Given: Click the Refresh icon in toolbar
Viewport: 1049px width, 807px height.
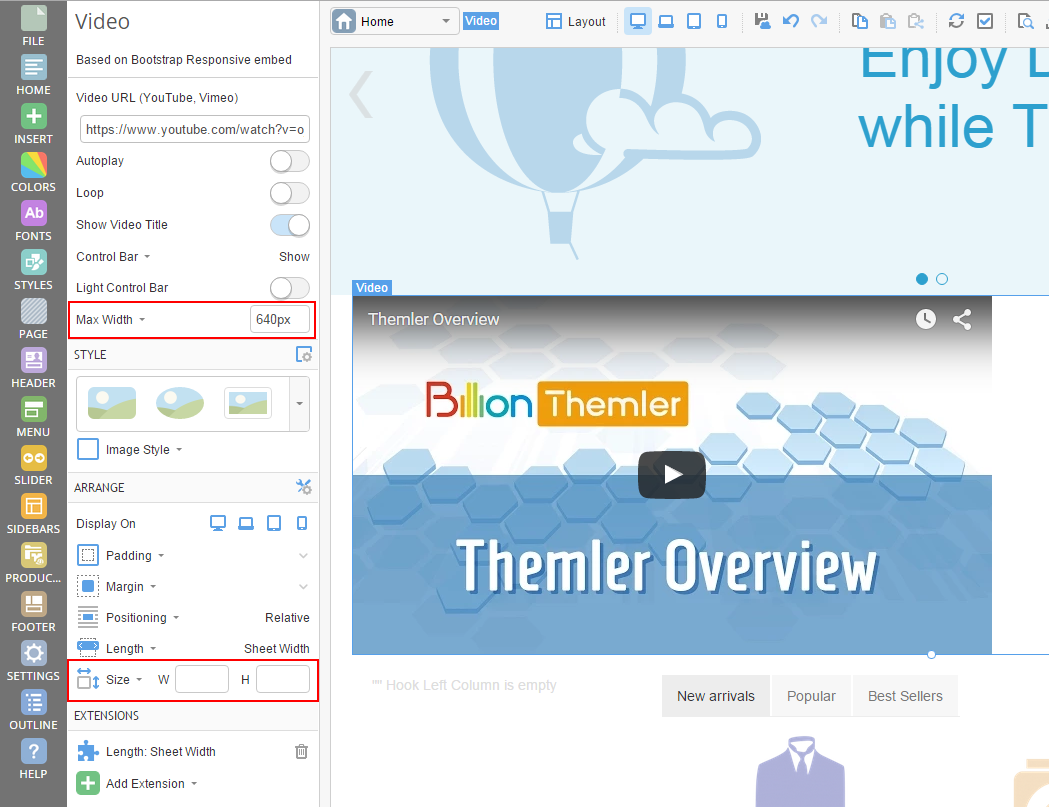Looking at the screenshot, I should (x=956, y=21).
